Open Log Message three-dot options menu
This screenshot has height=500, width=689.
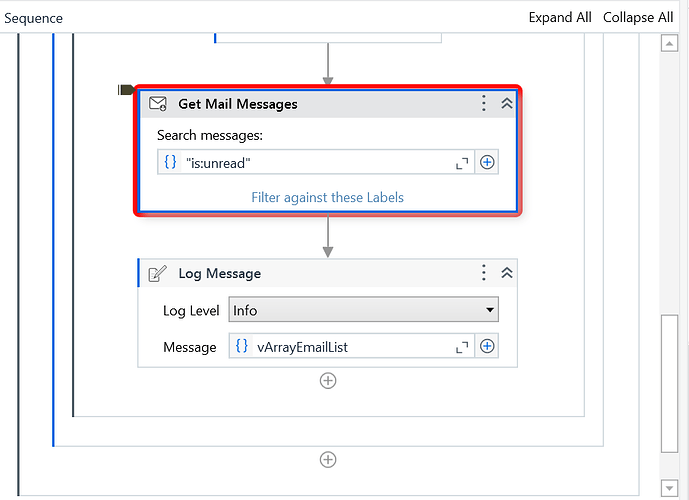(x=484, y=273)
